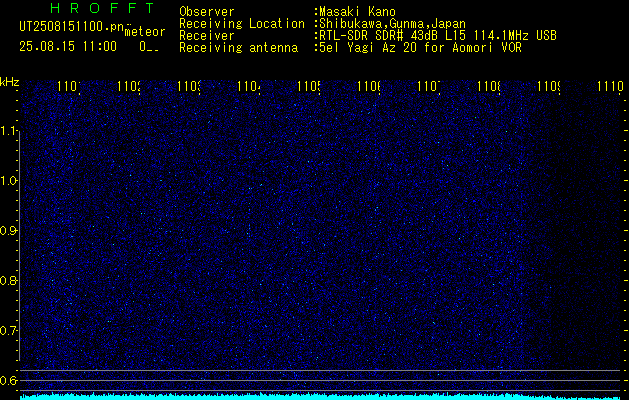The height and width of the screenshot is (400, 629).
Task: Click the 1107 time marker
Action: point(429,86)
